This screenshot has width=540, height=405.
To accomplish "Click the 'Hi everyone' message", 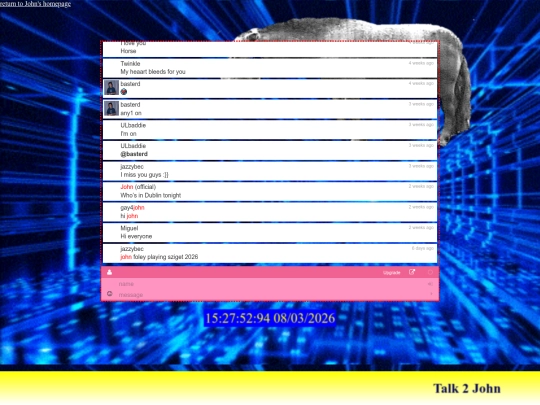I will click(x=136, y=236).
